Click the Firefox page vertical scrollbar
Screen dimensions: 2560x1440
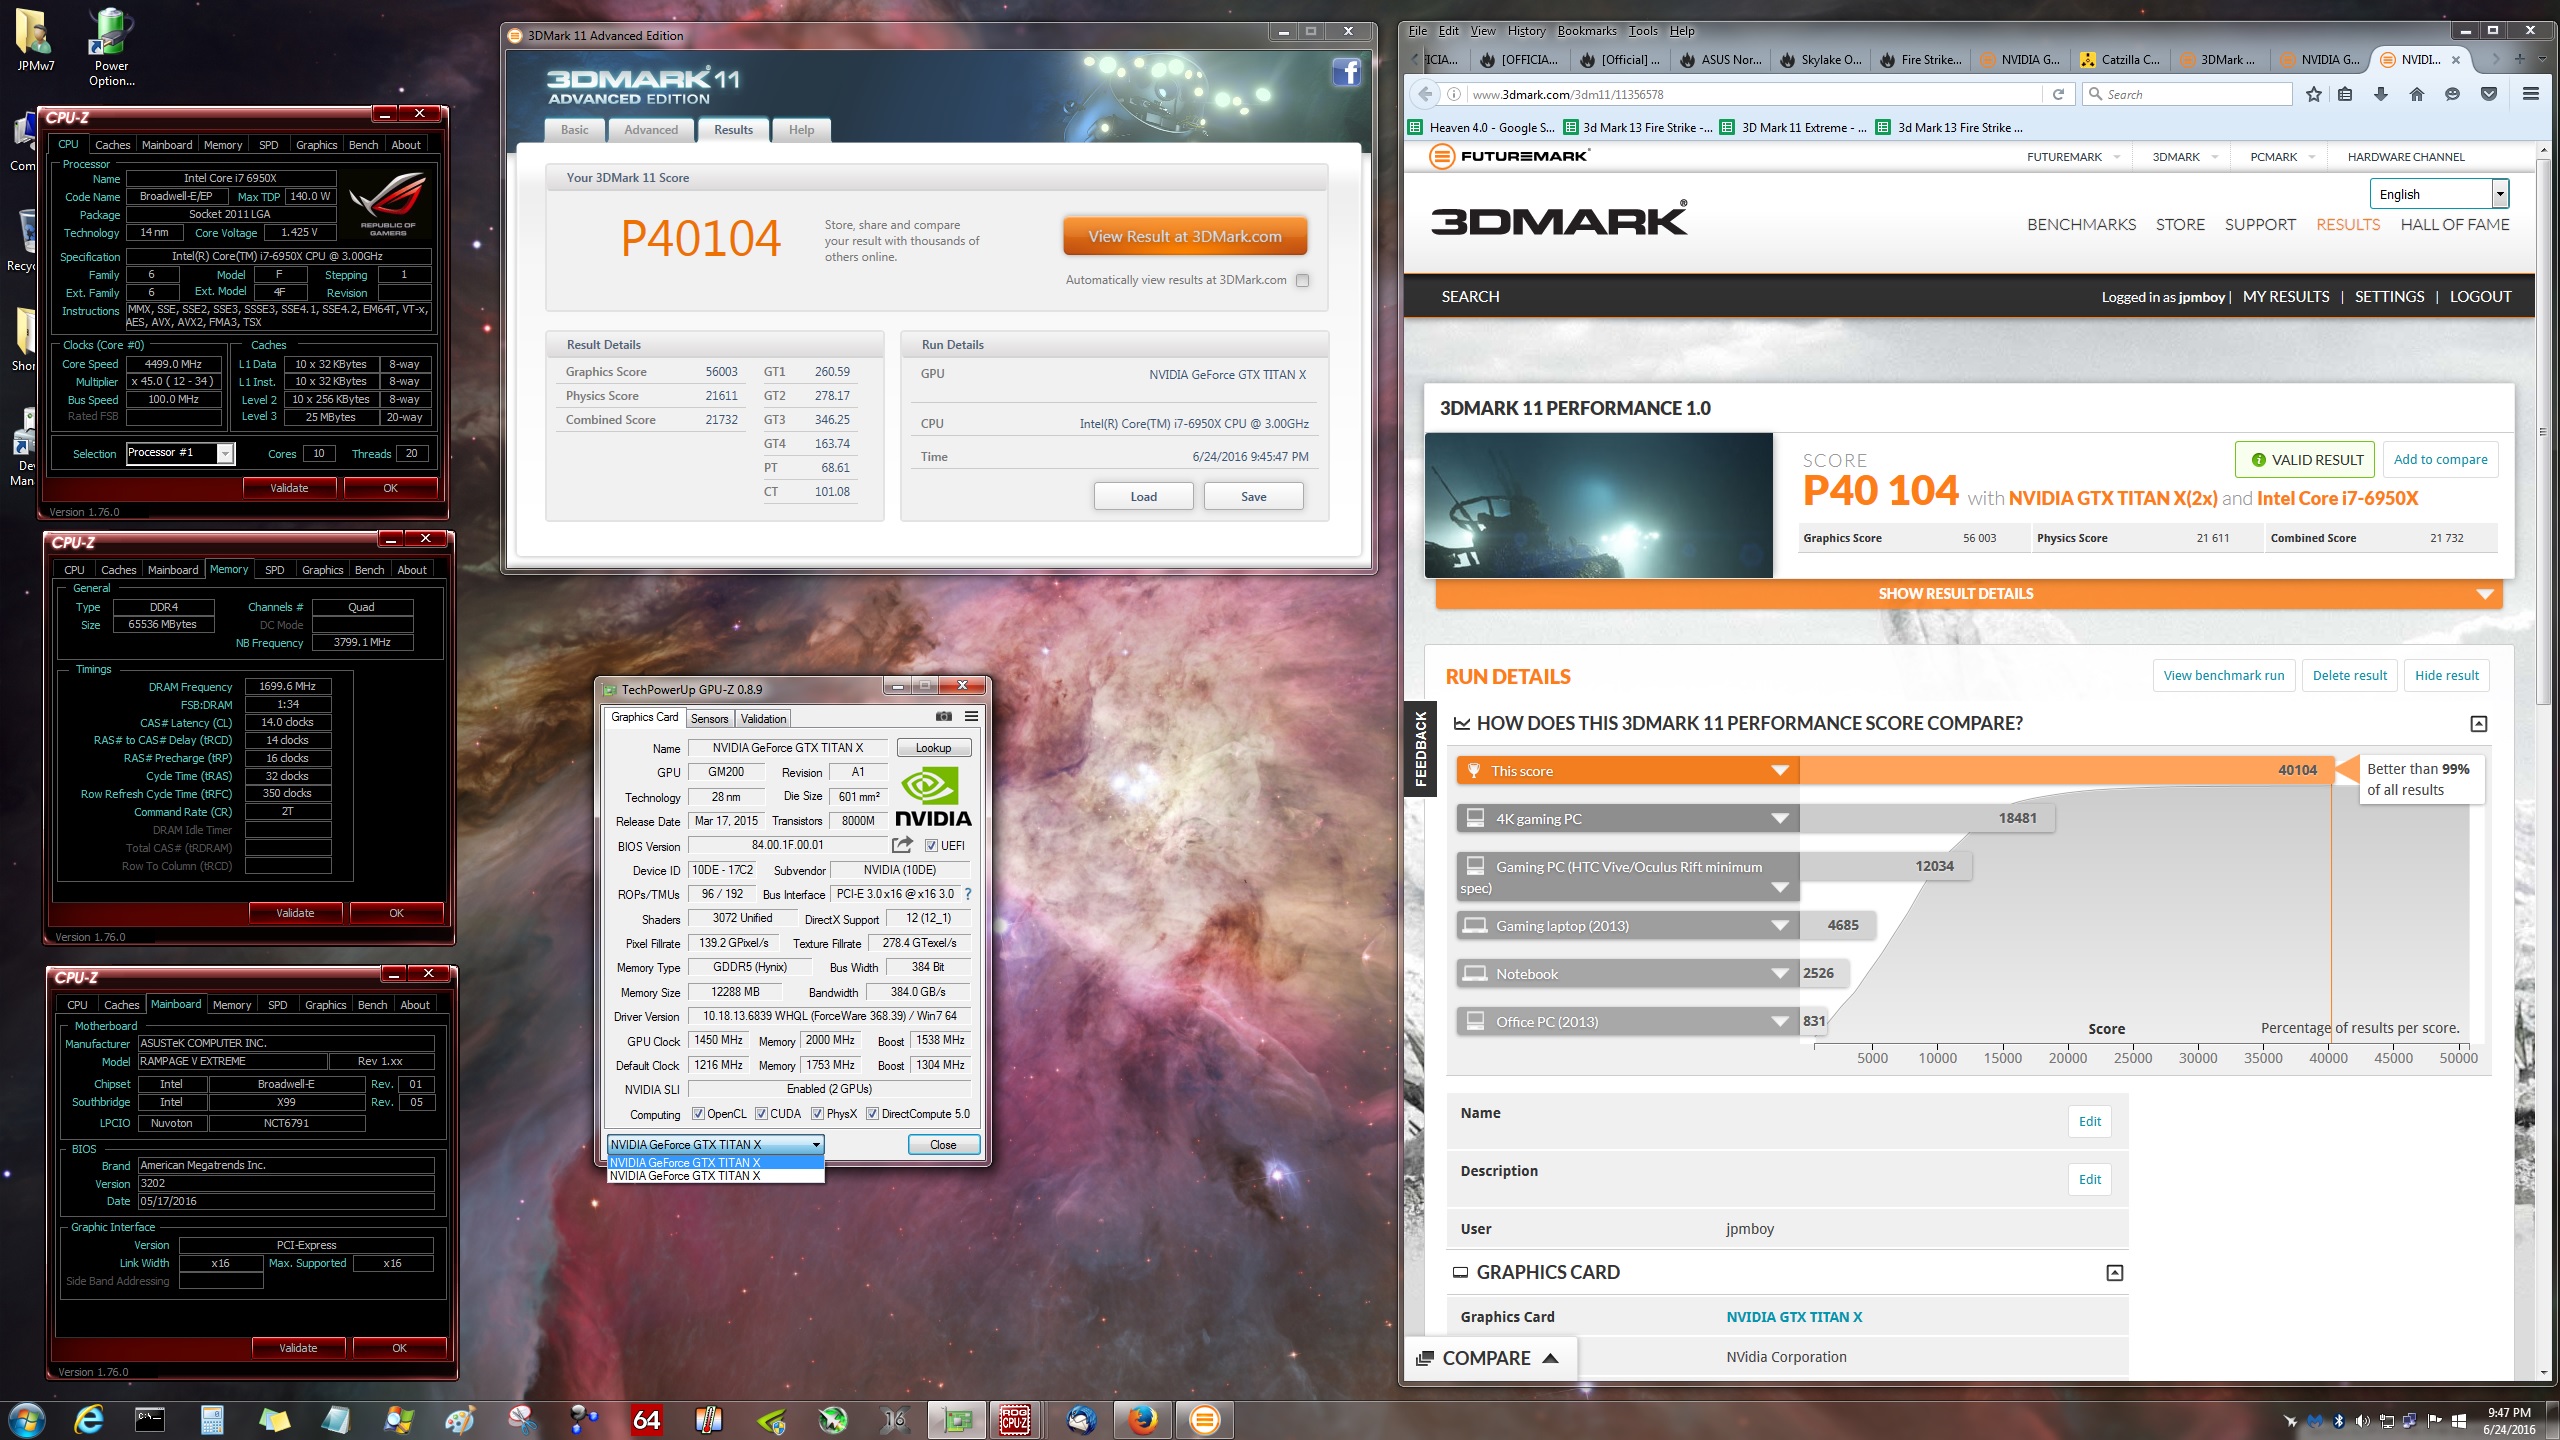click(2544, 430)
